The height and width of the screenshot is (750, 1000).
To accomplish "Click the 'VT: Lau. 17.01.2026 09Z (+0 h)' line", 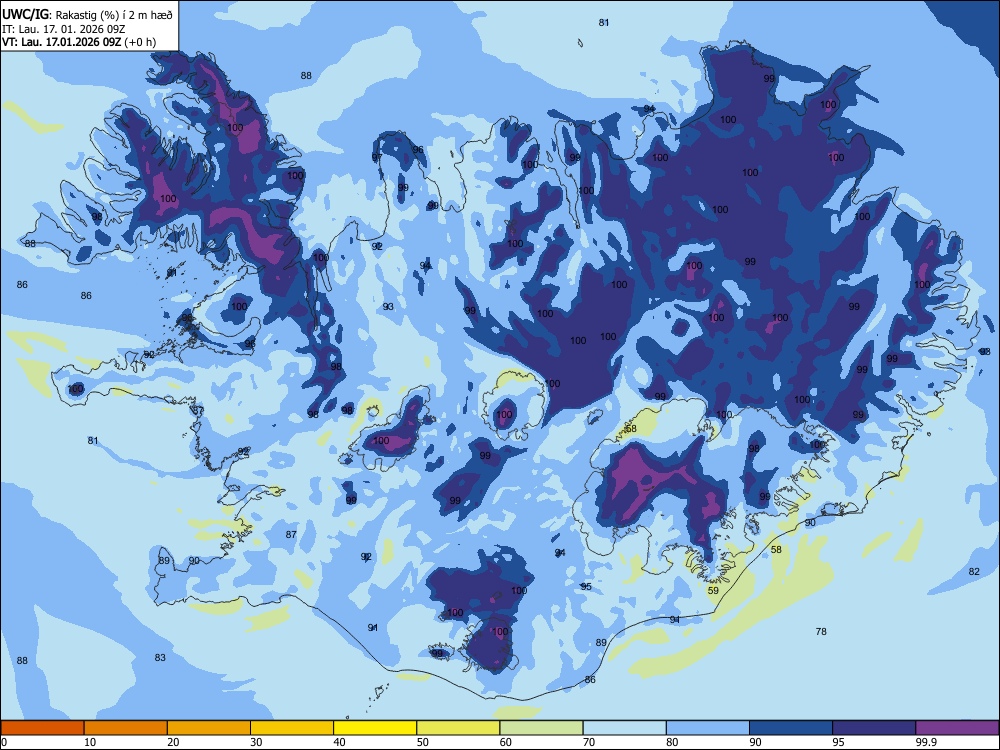I will (78, 42).
